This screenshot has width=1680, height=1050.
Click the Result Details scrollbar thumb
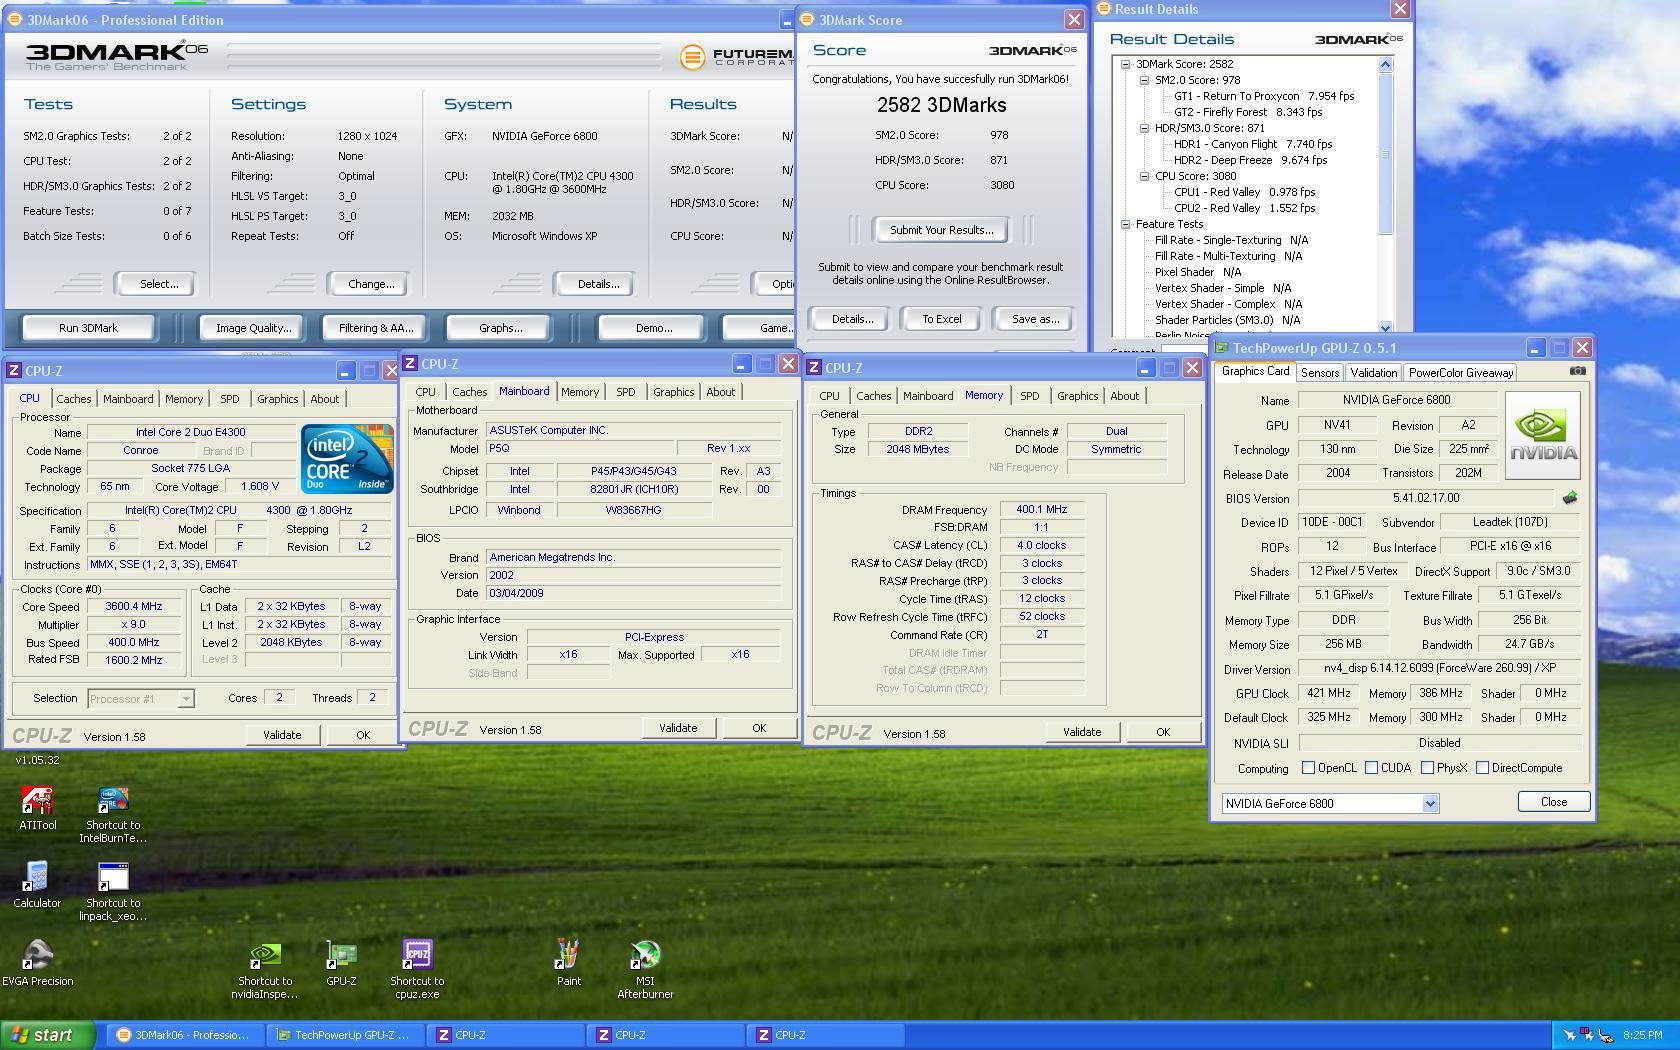[1385, 153]
